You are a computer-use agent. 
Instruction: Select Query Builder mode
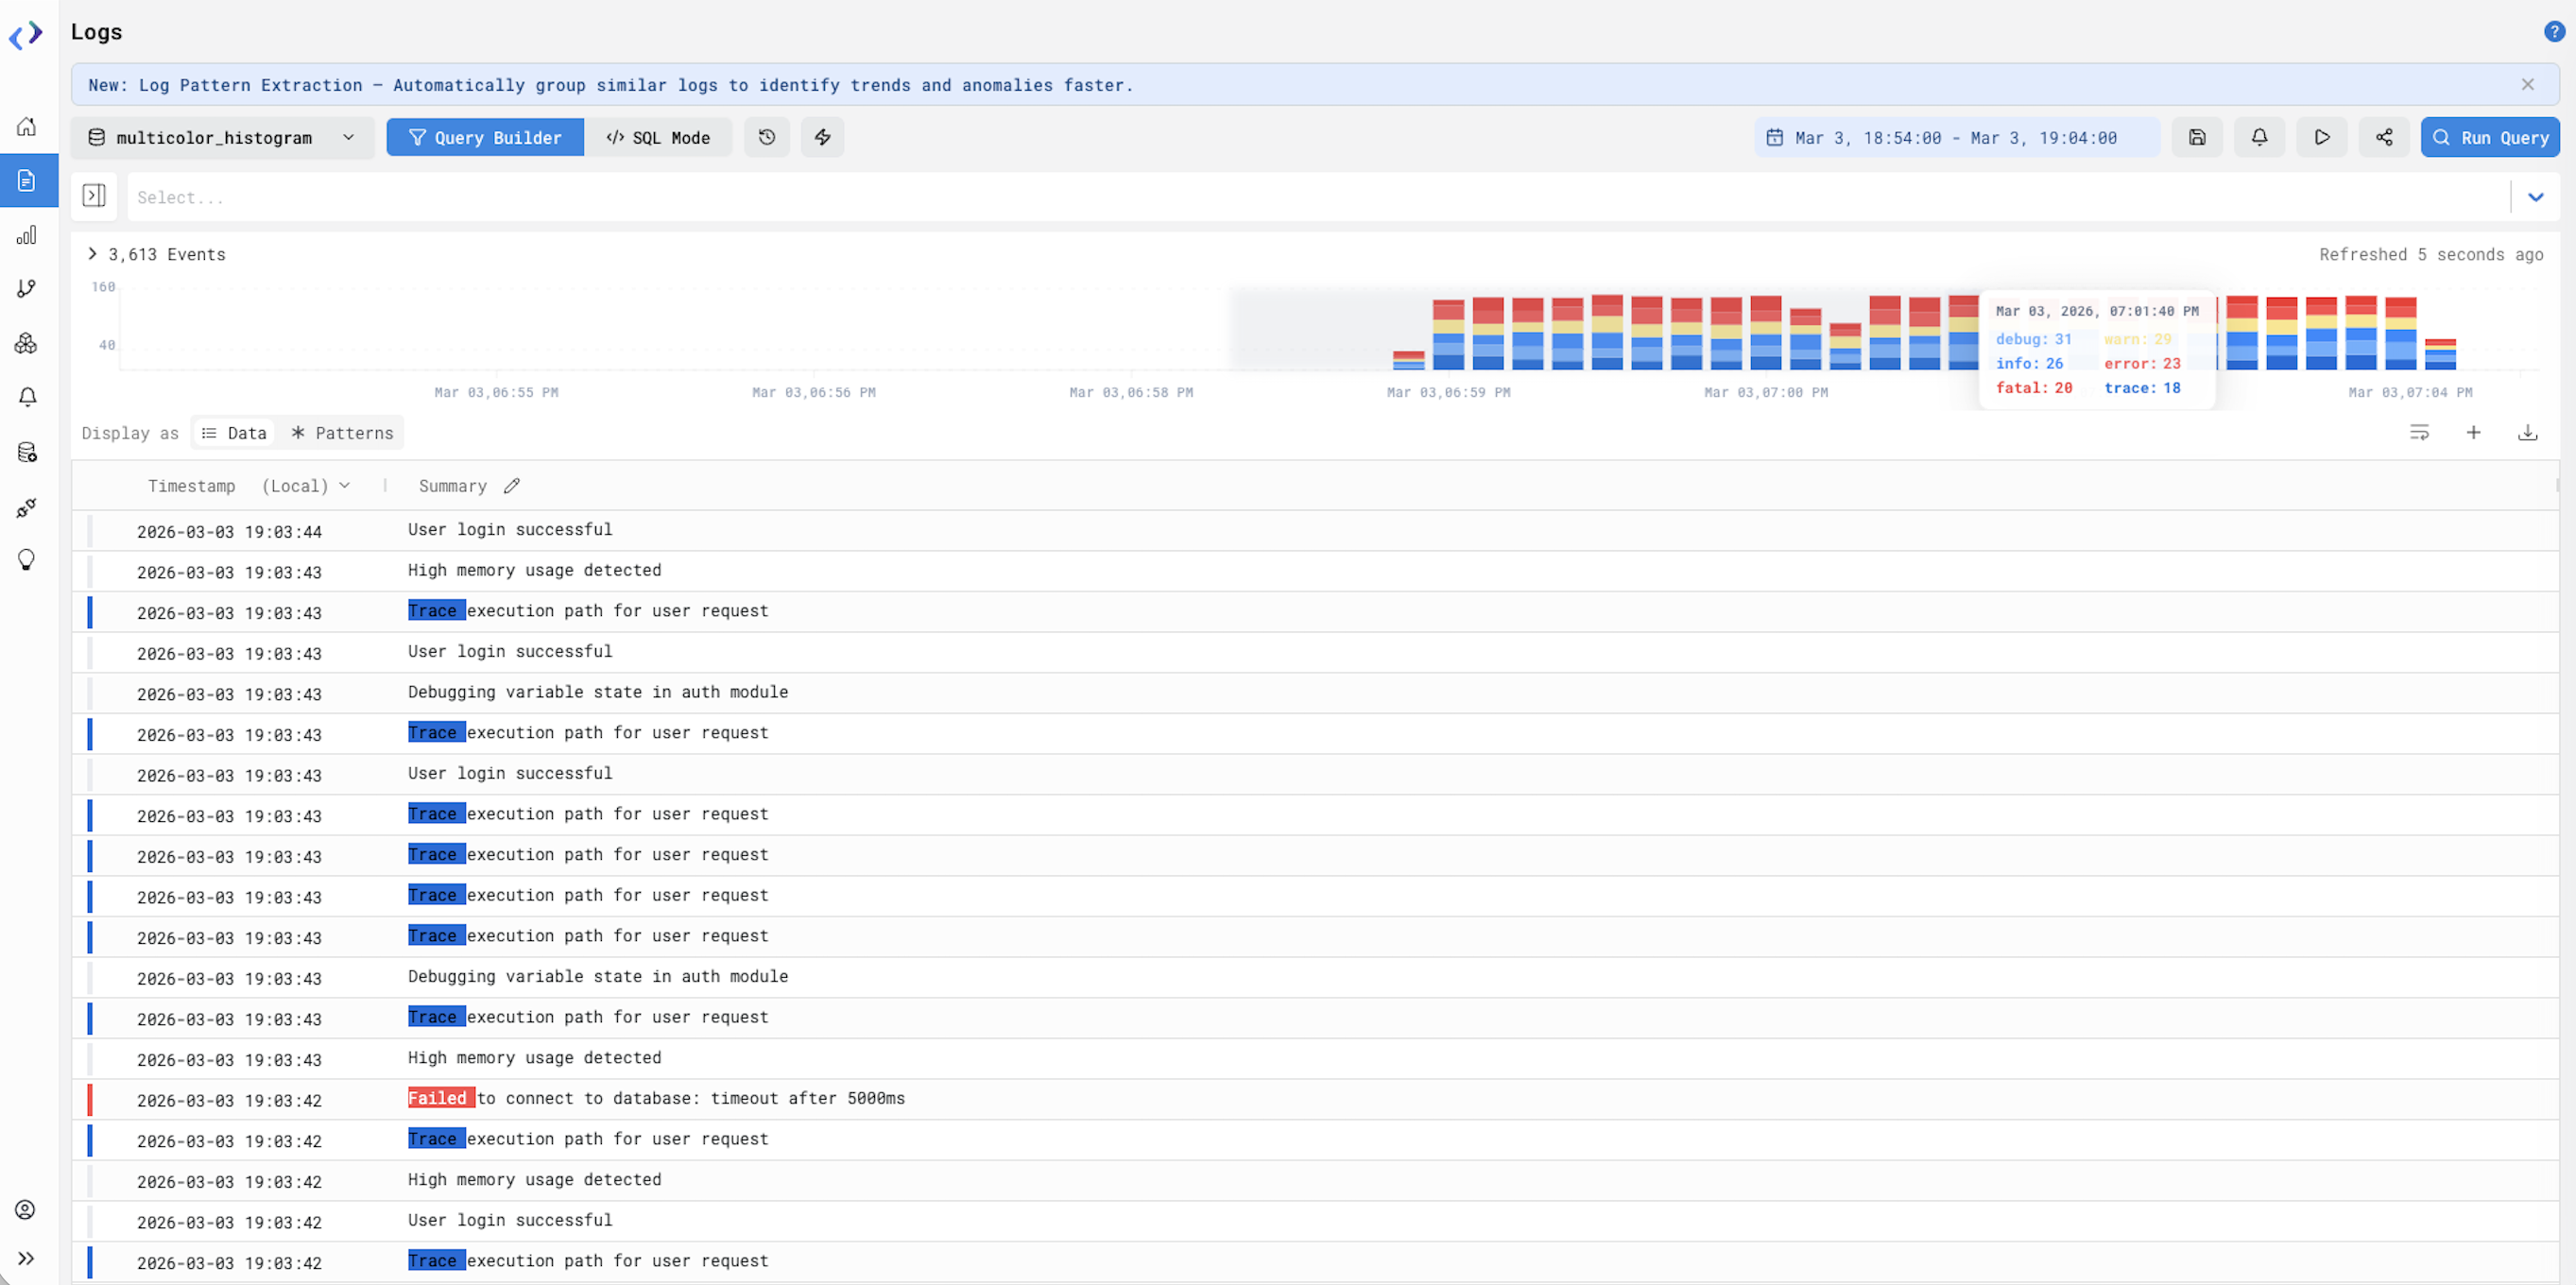pos(484,137)
